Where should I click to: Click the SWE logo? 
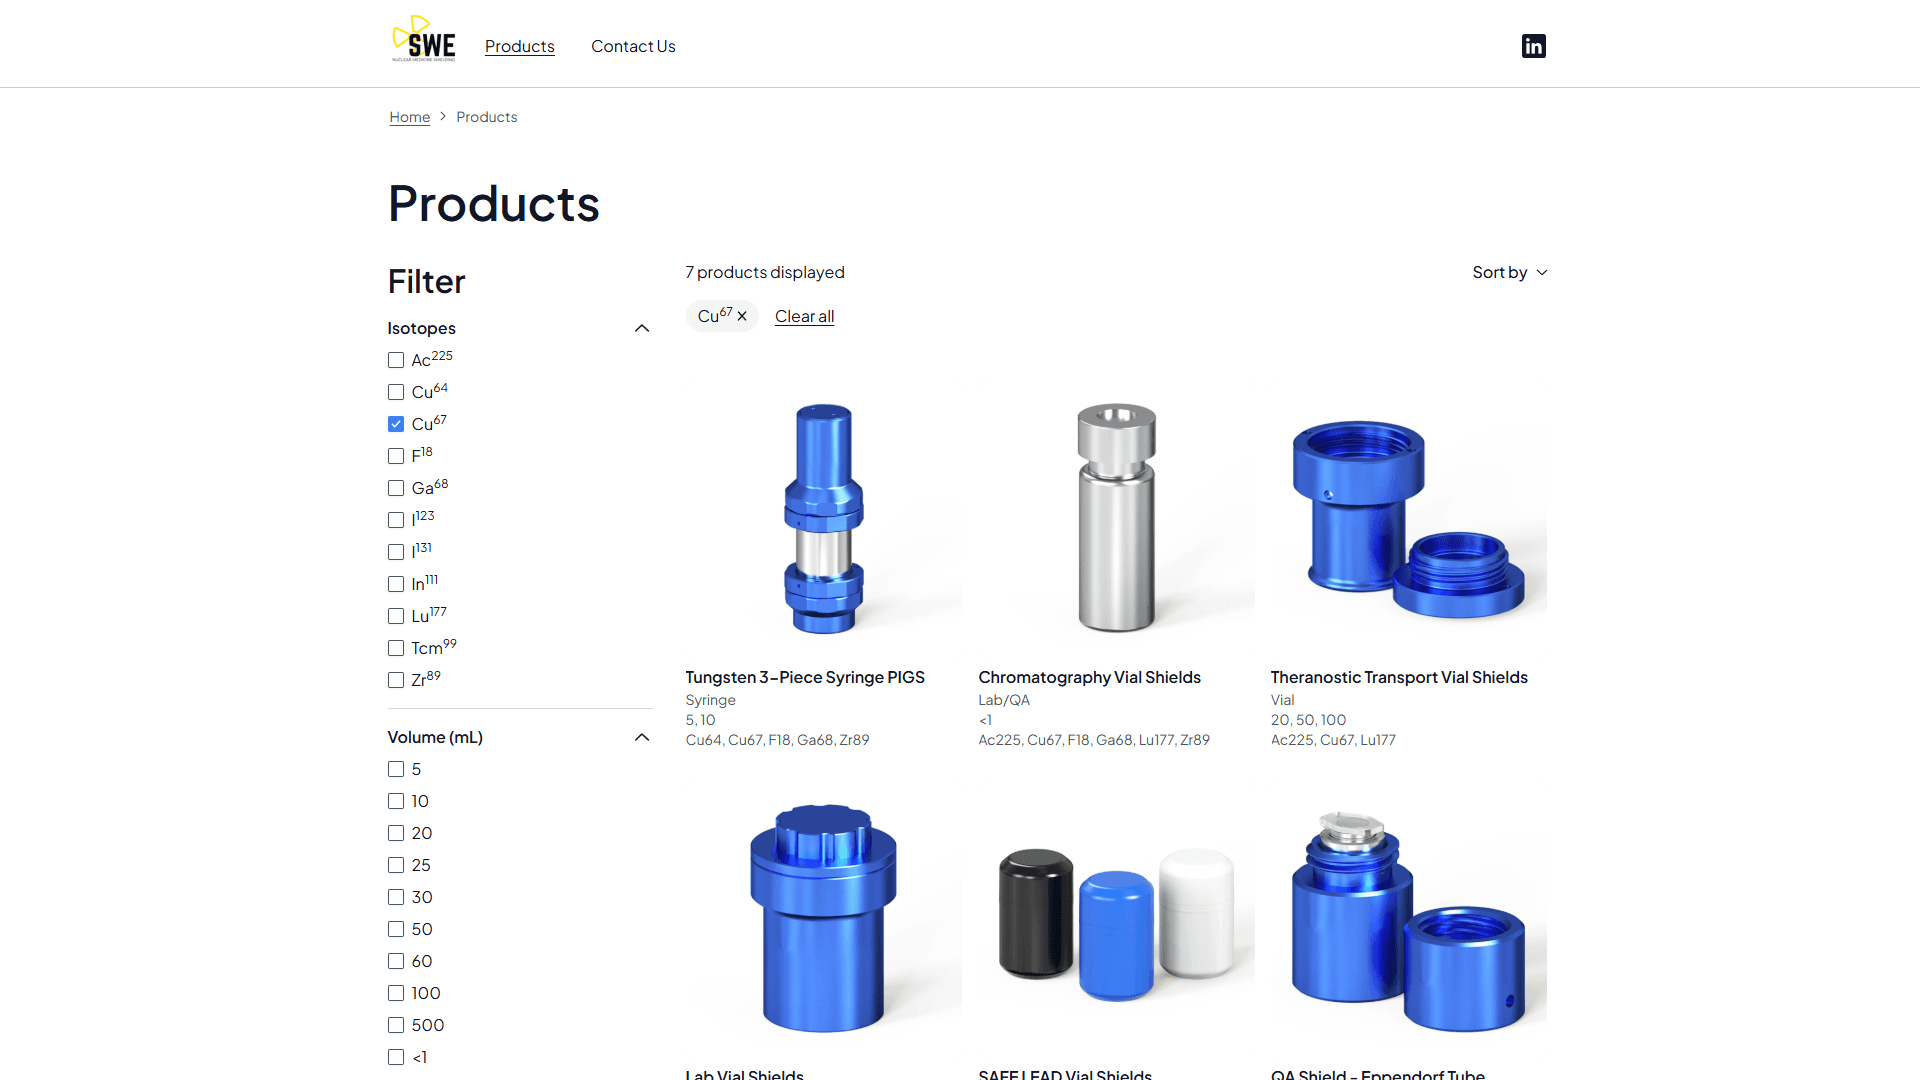click(424, 40)
